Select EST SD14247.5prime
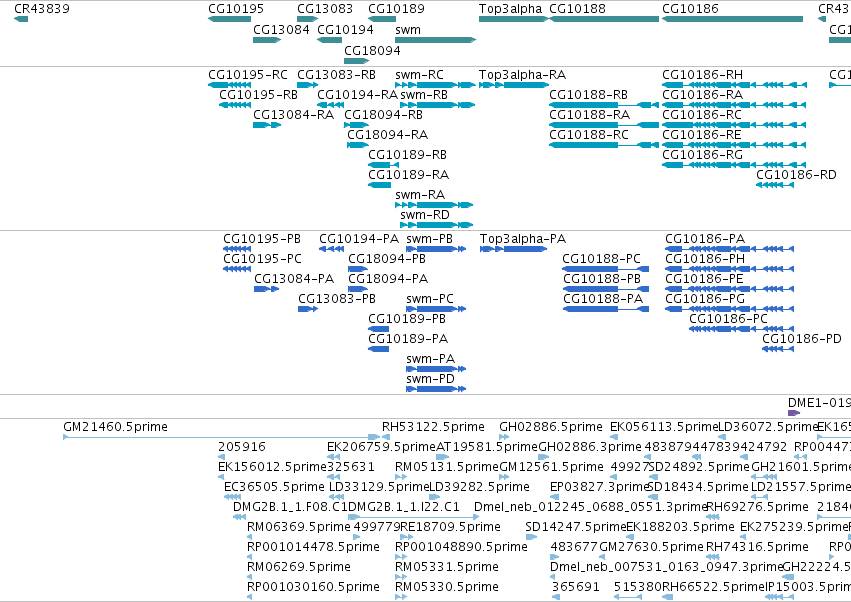This screenshot has height=602, width=851. coord(531,537)
